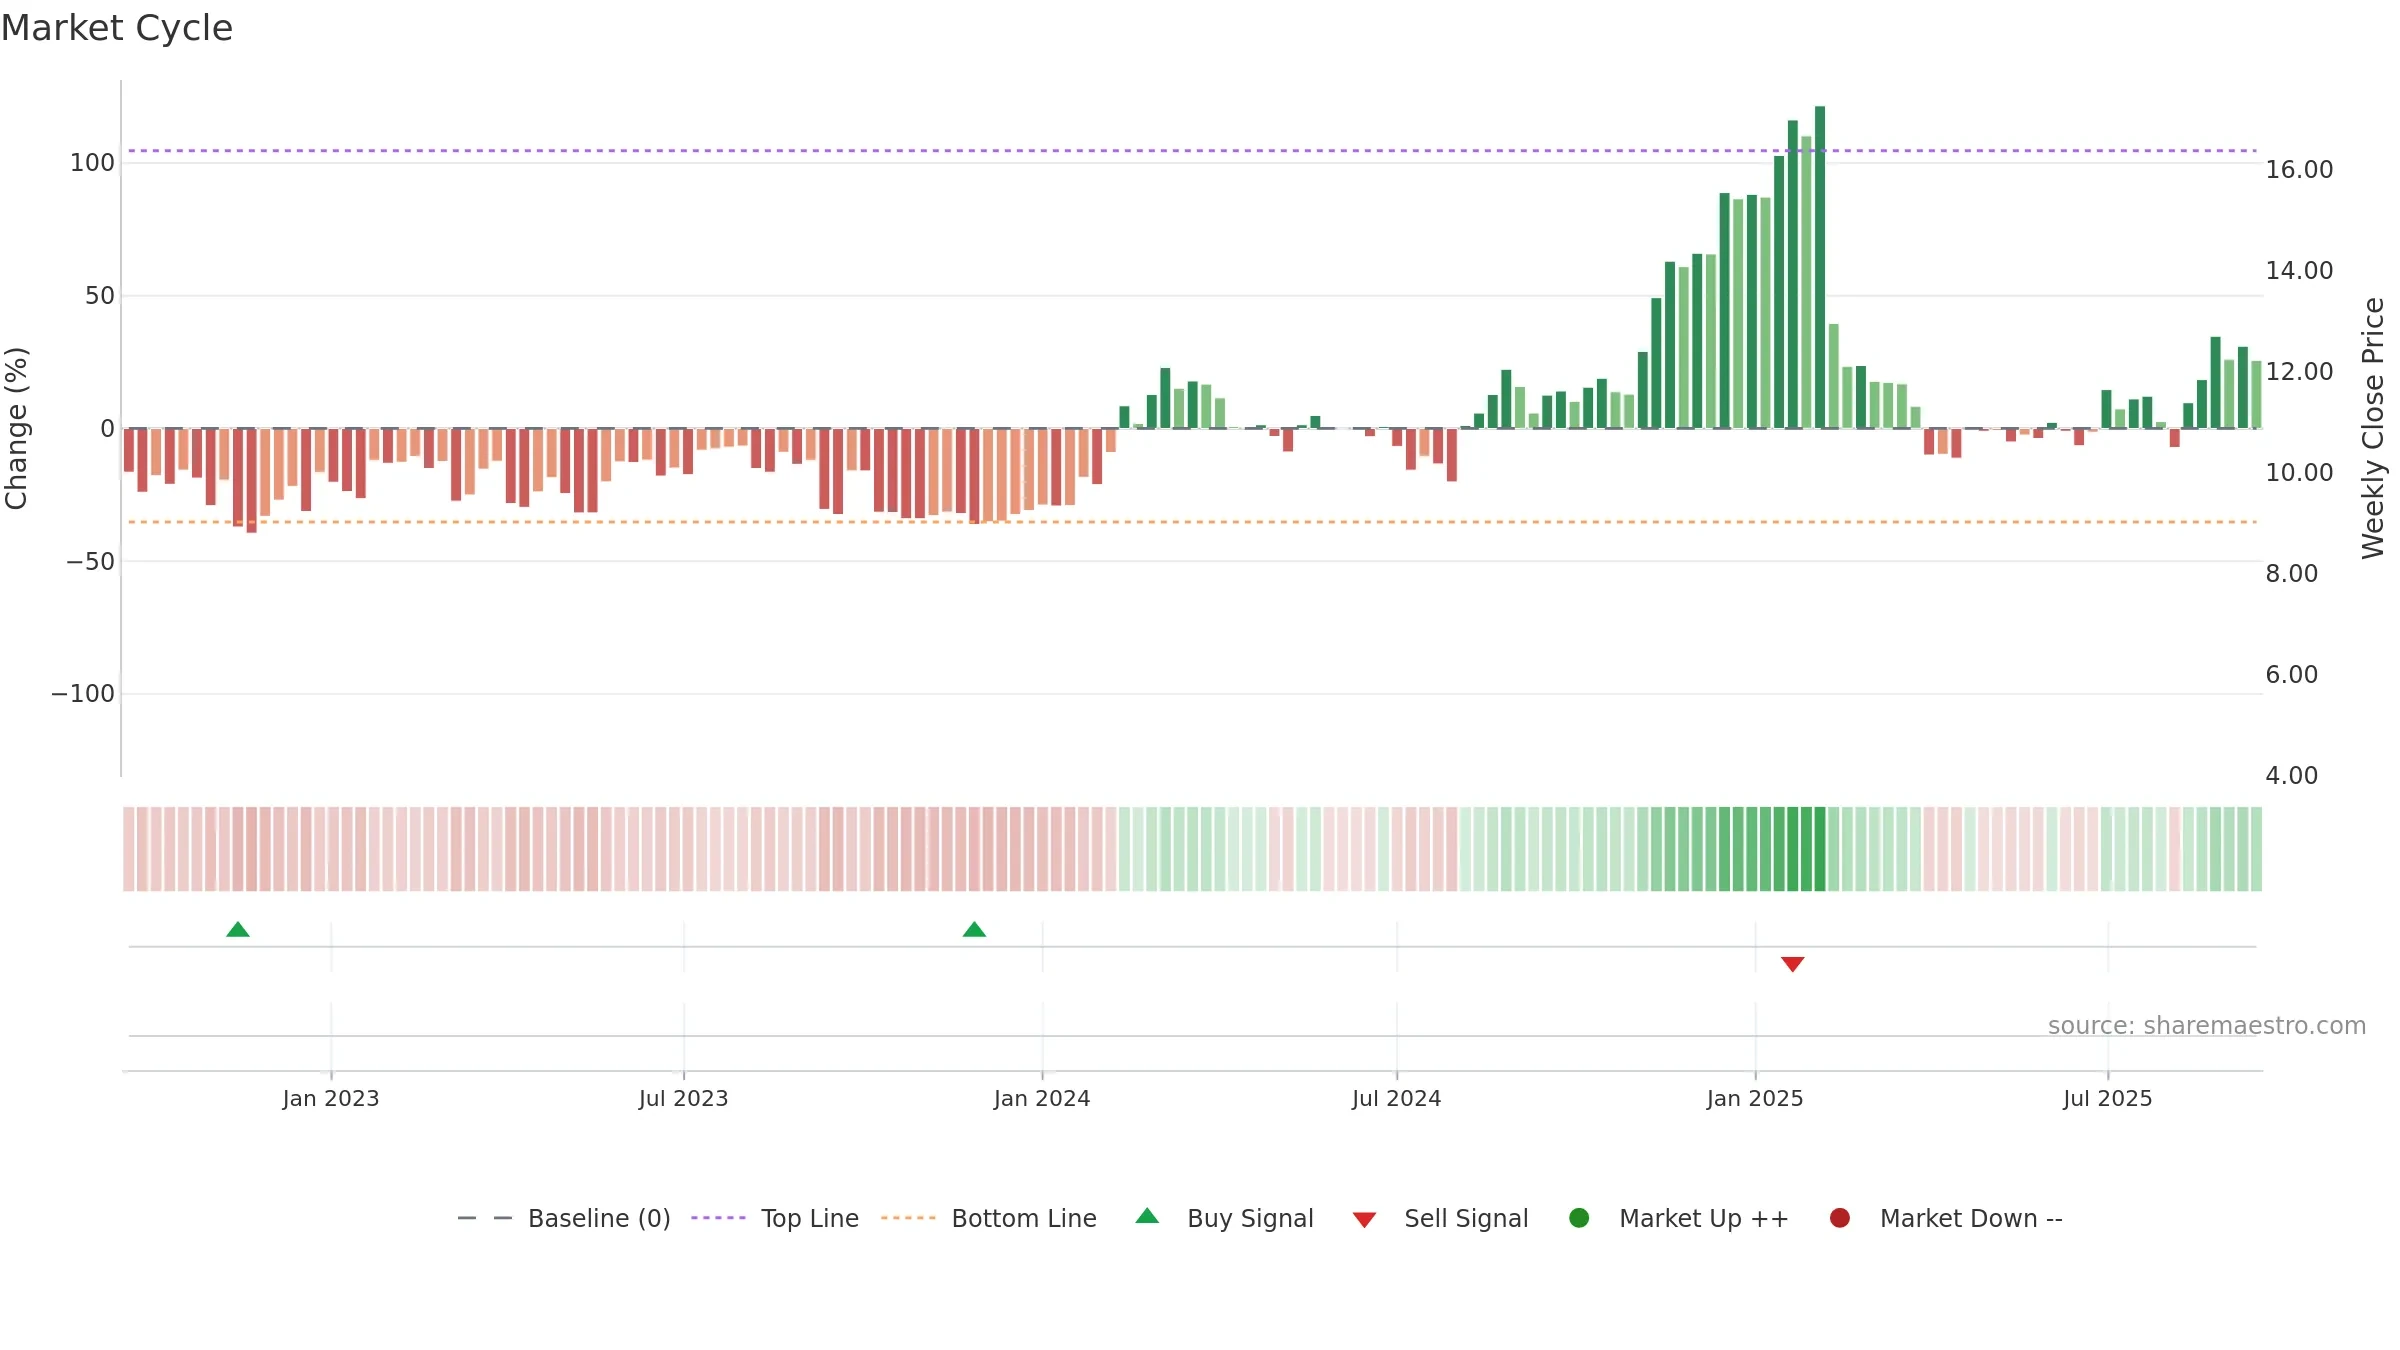Screen dimensions: 2400x1350
Task: Click the Jan 2024 axis label
Action: (1042, 1098)
